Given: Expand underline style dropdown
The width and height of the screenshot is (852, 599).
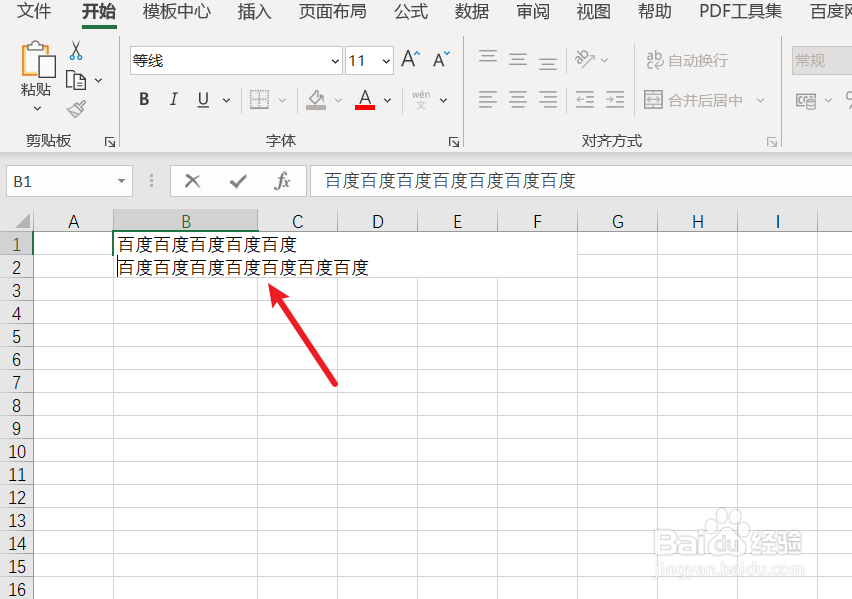Looking at the screenshot, I should [227, 100].
